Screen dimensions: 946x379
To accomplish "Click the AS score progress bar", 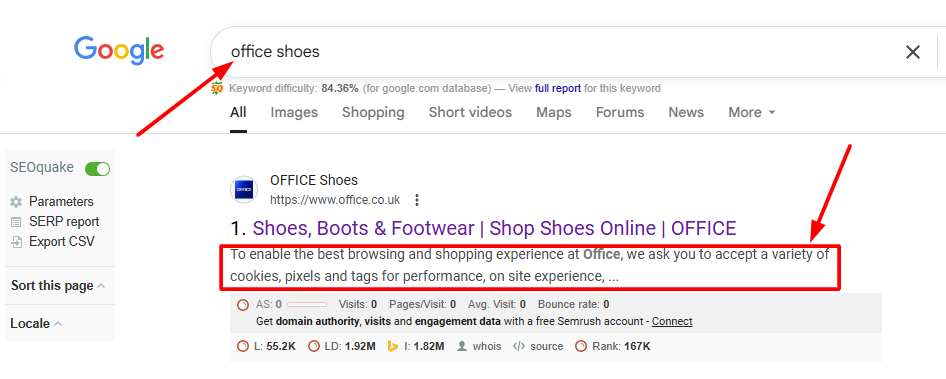I will point(307,305).
